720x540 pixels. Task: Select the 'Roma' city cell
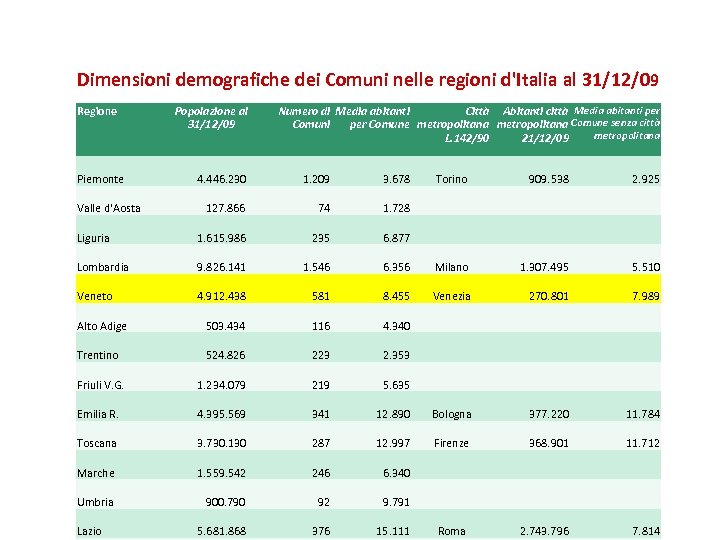pos(452,531)
